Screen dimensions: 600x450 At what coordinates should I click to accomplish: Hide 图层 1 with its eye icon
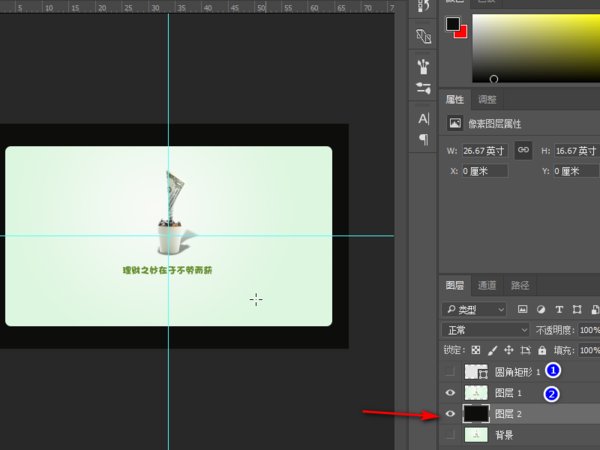[450, 393]
